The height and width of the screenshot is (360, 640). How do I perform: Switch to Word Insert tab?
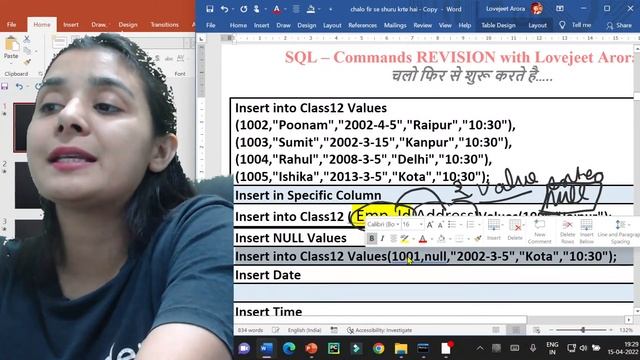click(261, 25)
